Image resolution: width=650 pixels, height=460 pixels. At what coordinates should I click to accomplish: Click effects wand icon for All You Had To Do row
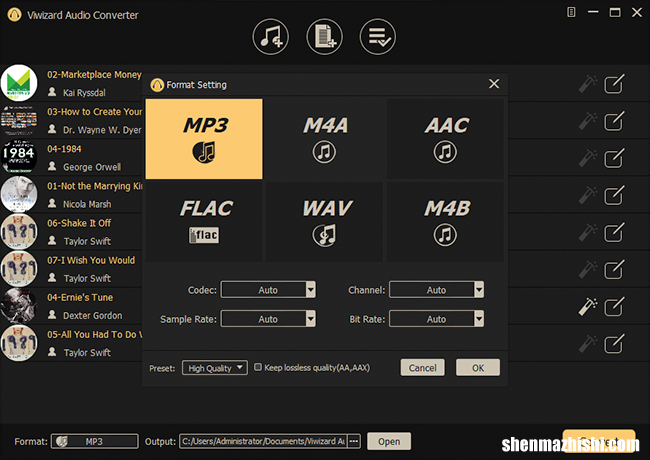pos(588,344)
